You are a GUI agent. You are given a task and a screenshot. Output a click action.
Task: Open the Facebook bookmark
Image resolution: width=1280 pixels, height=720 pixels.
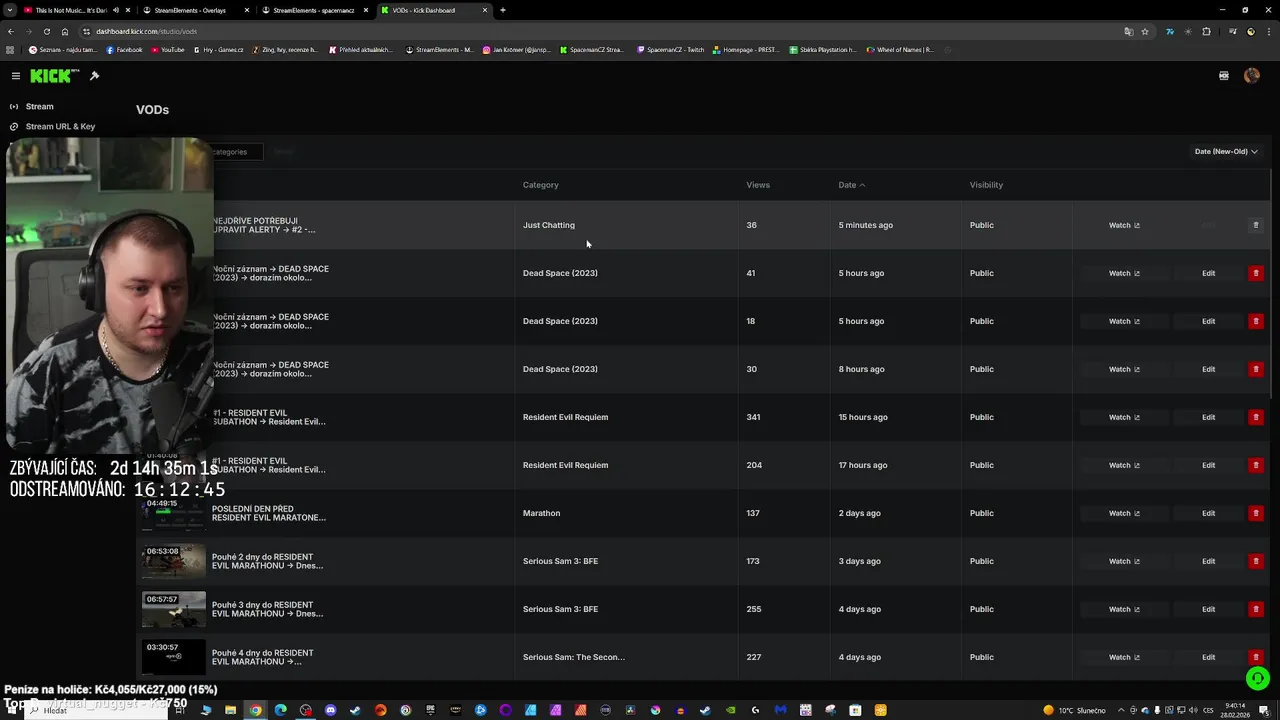pos(124,50)
